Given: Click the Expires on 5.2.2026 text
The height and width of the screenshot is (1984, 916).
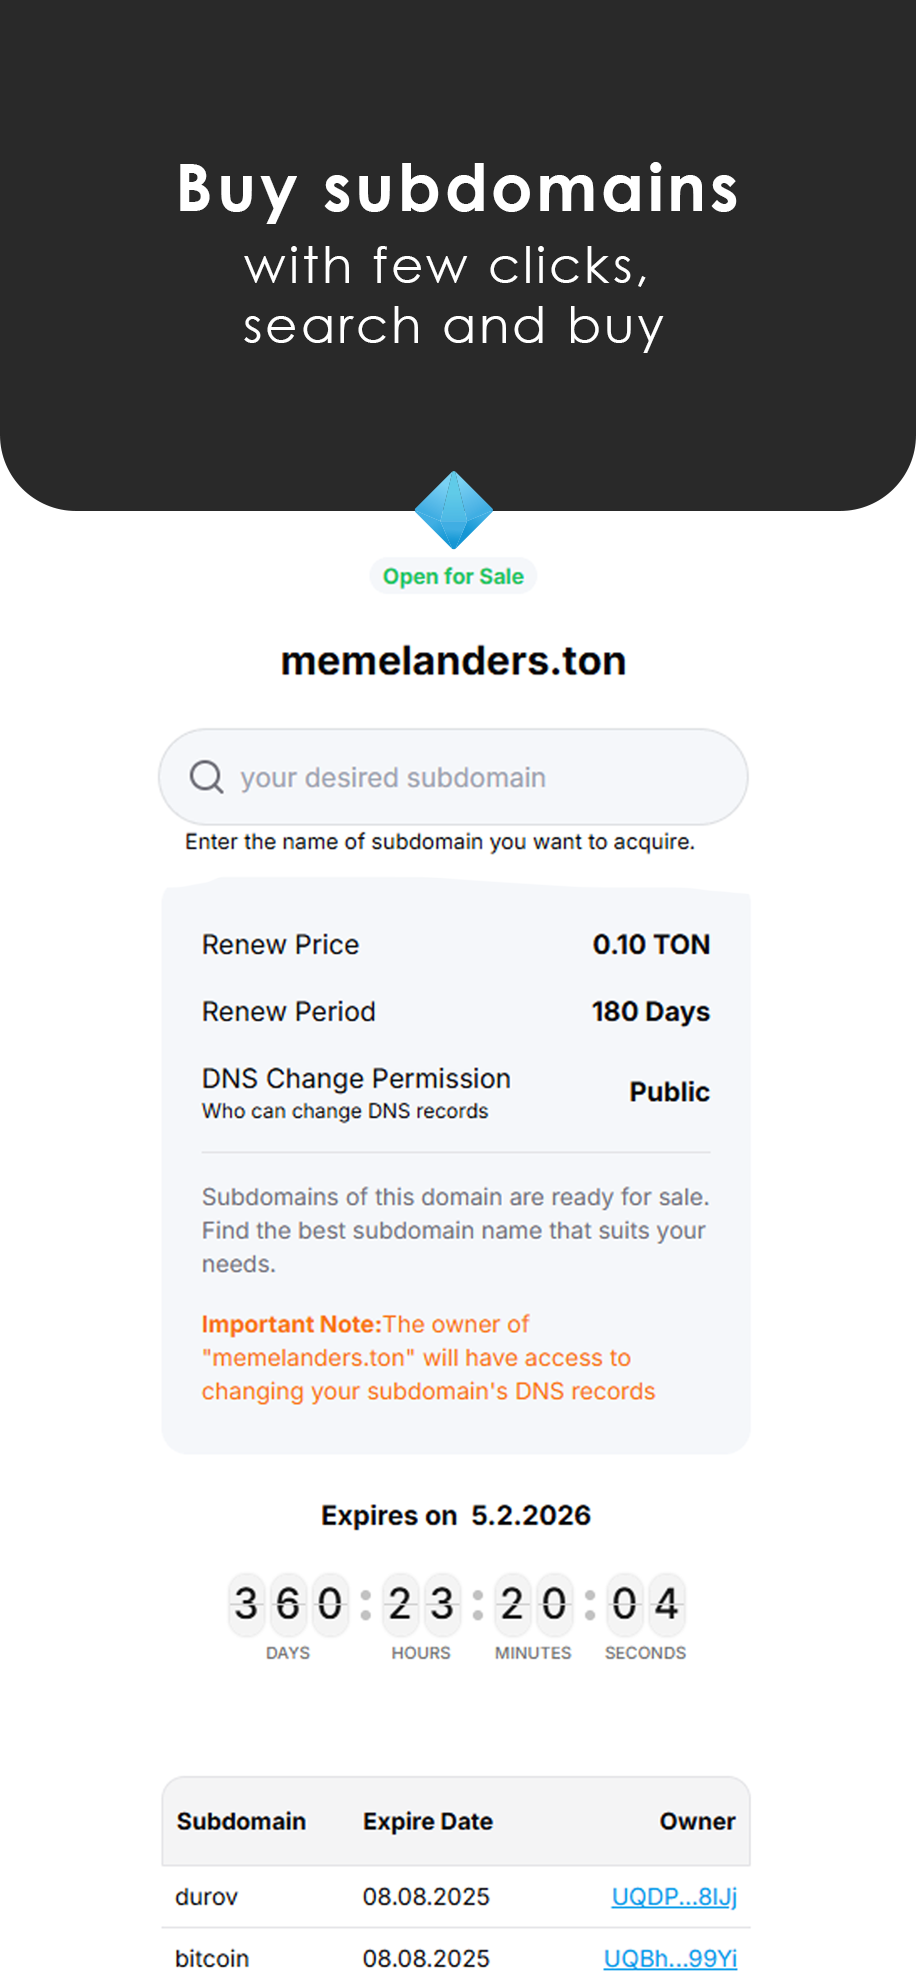Looking at the screenshot, I should pos(456,1515).
